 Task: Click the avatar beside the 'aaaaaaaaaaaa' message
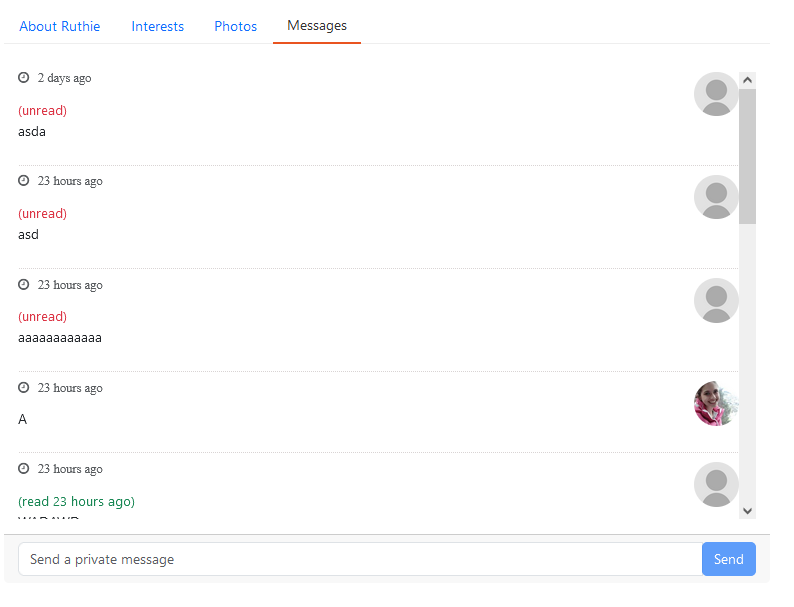[x=716, y=300]
